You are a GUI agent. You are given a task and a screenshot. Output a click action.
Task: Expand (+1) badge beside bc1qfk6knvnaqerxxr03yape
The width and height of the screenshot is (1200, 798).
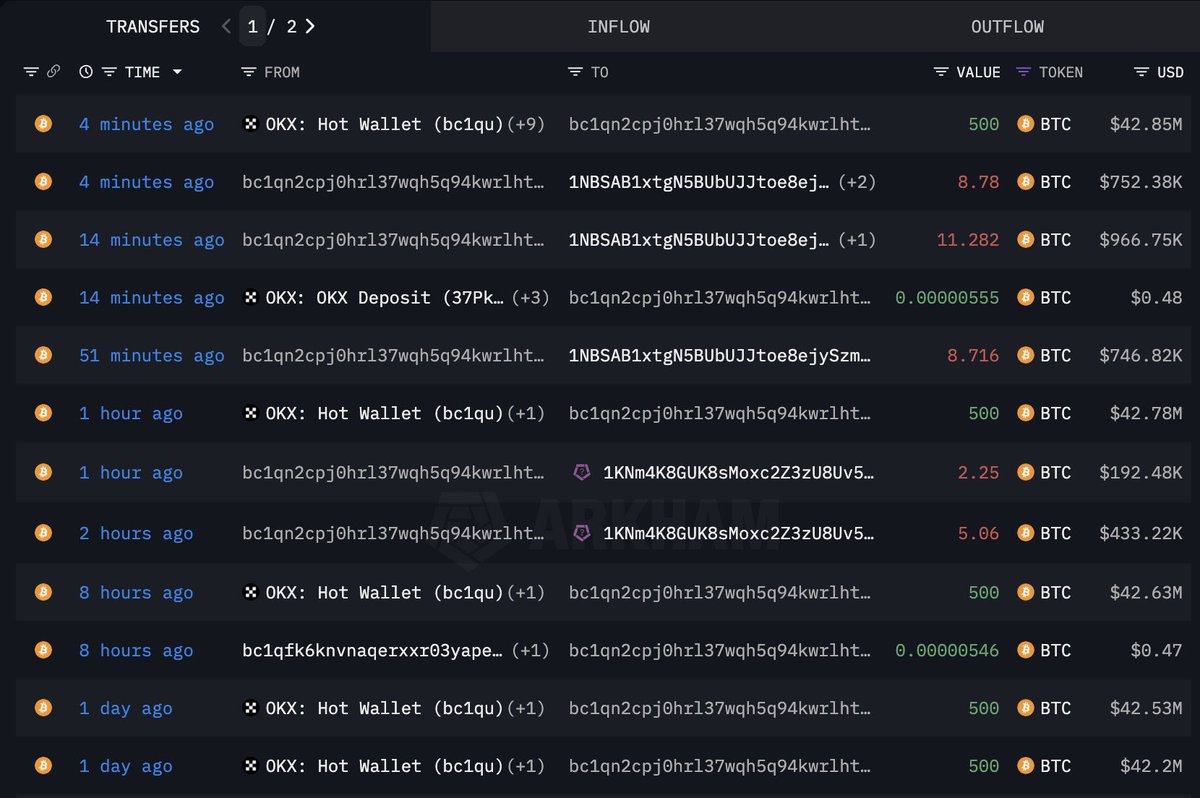pos(530,651)
